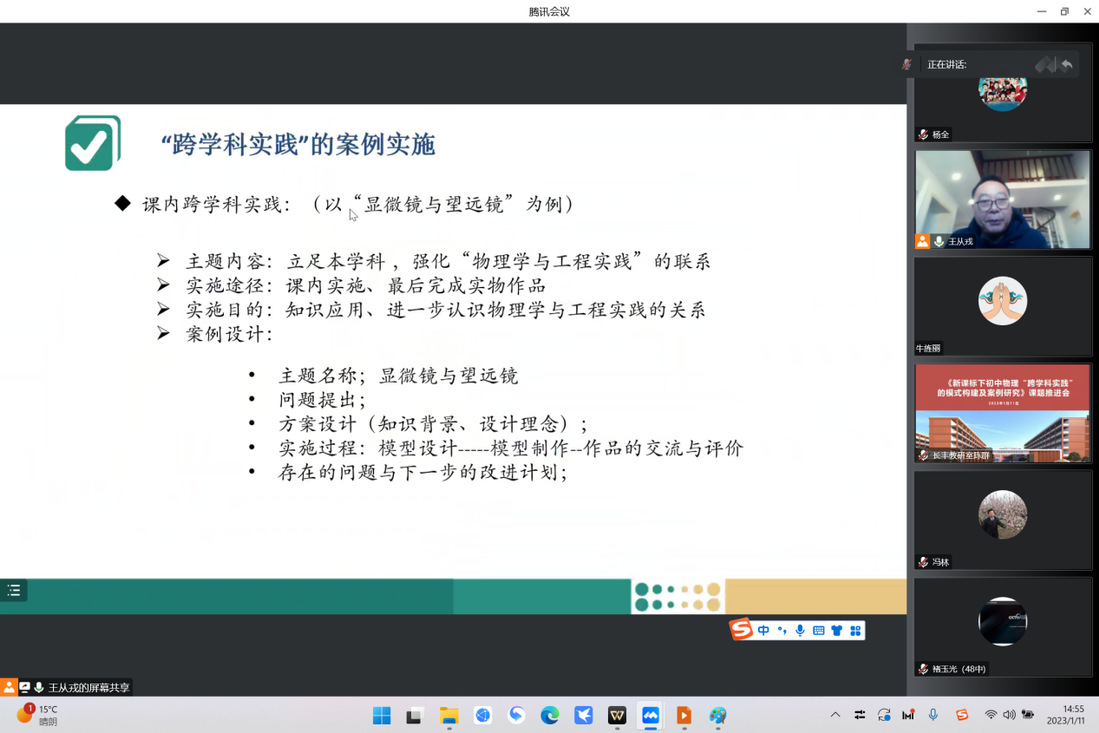Click the muted mic icon beside 褚玉光

(x=923, y=669)
